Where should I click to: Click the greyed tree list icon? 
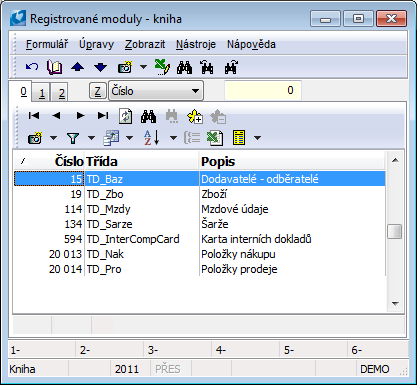pos(192,138)
